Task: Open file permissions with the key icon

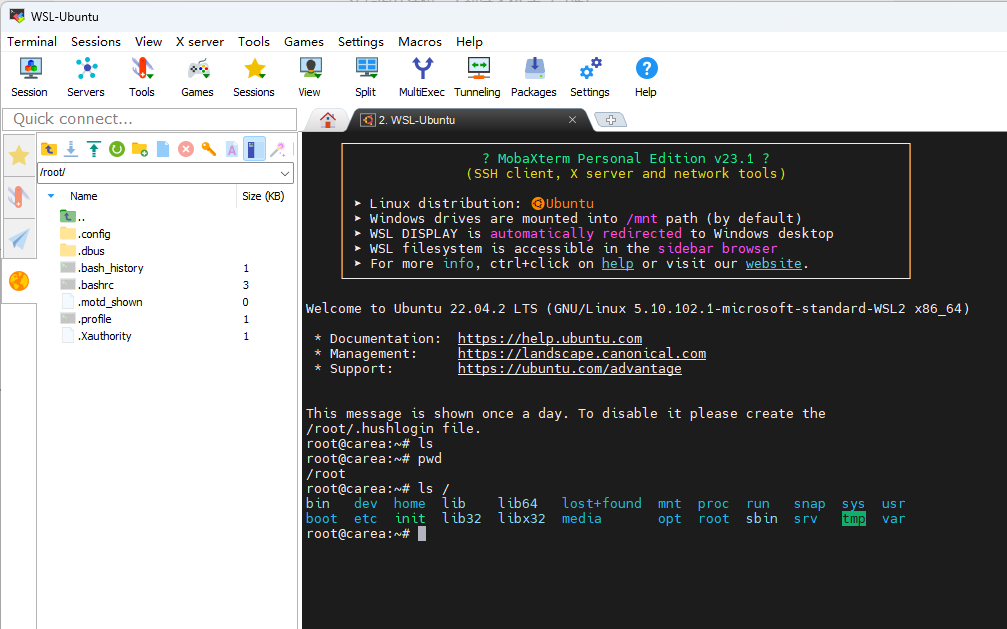Action: pyautogui.click(x=208, y=148)
